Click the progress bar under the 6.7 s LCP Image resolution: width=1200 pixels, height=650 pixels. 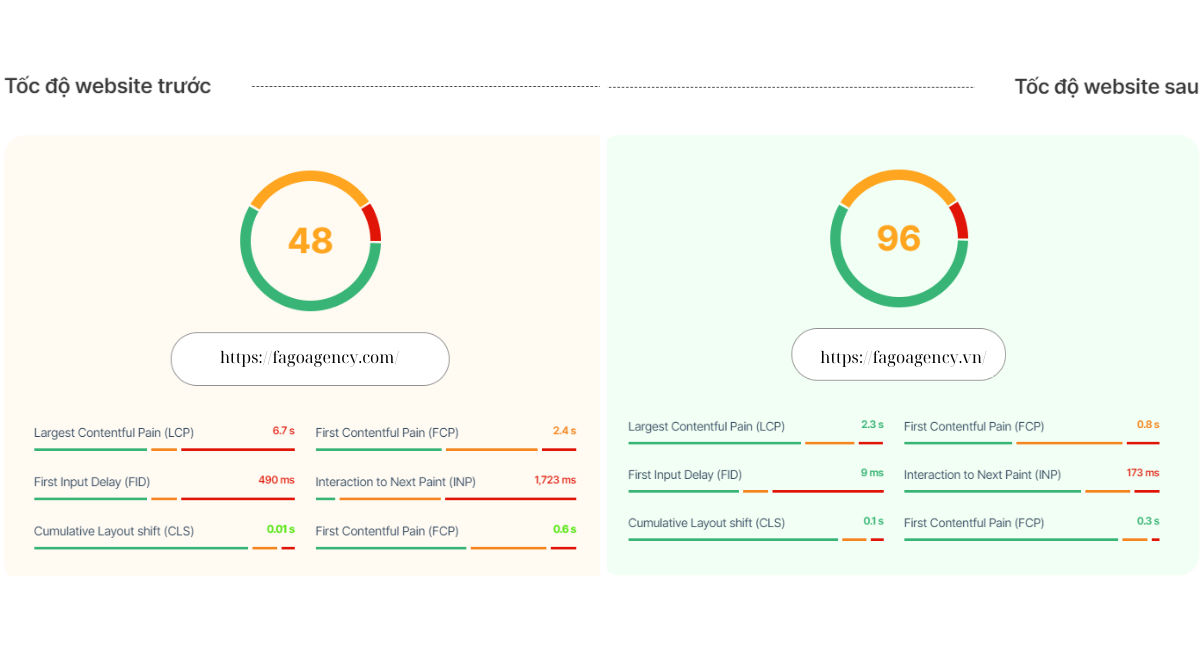coord(164,450)
